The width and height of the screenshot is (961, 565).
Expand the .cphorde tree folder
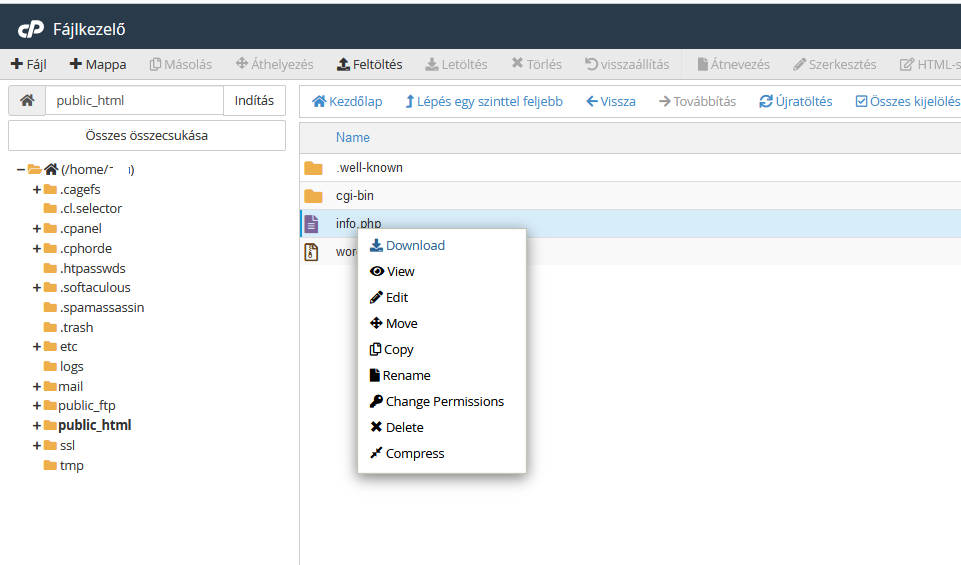tap(37, 249)
